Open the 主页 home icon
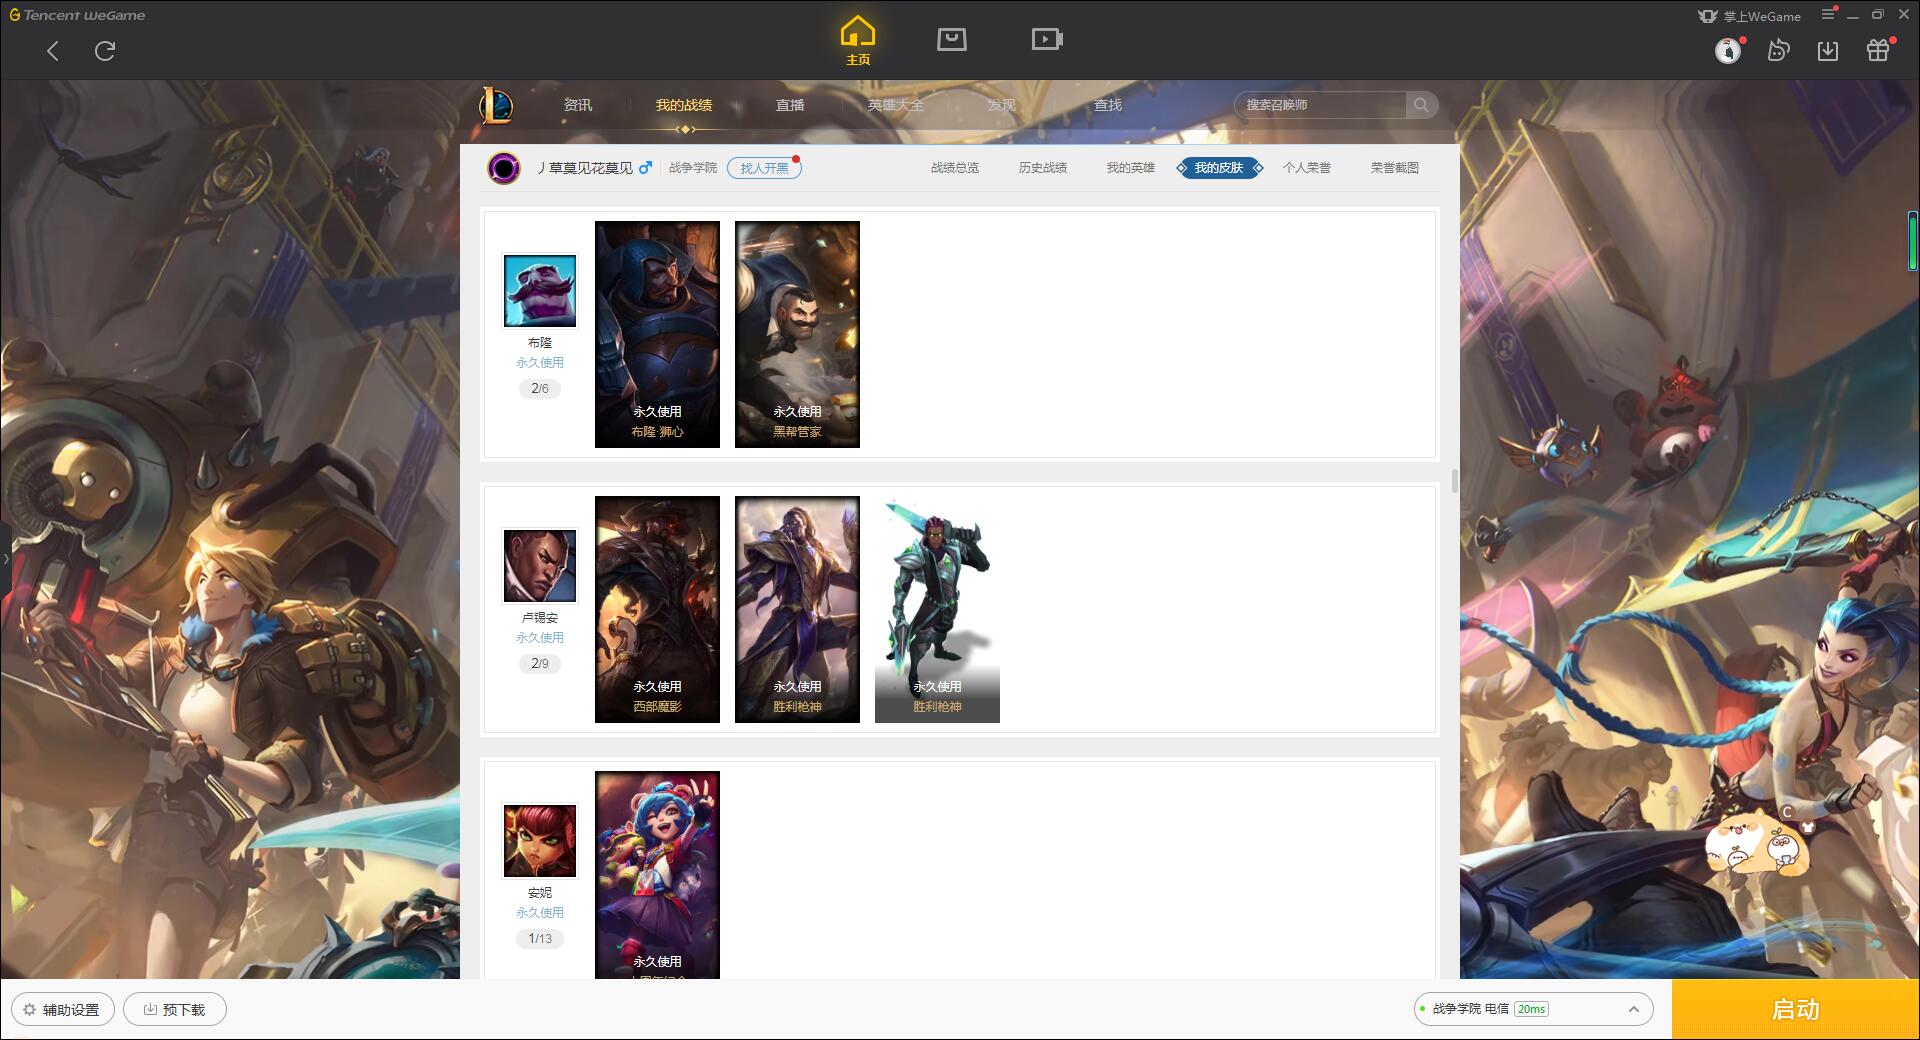The width and height of the screenshot is (1920, 1040). pos(858,41)
